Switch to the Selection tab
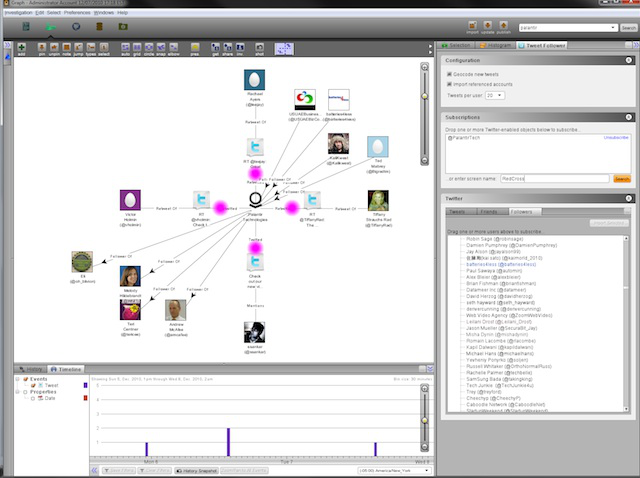This screenshot has height=478, width=640. click(456, 45)
